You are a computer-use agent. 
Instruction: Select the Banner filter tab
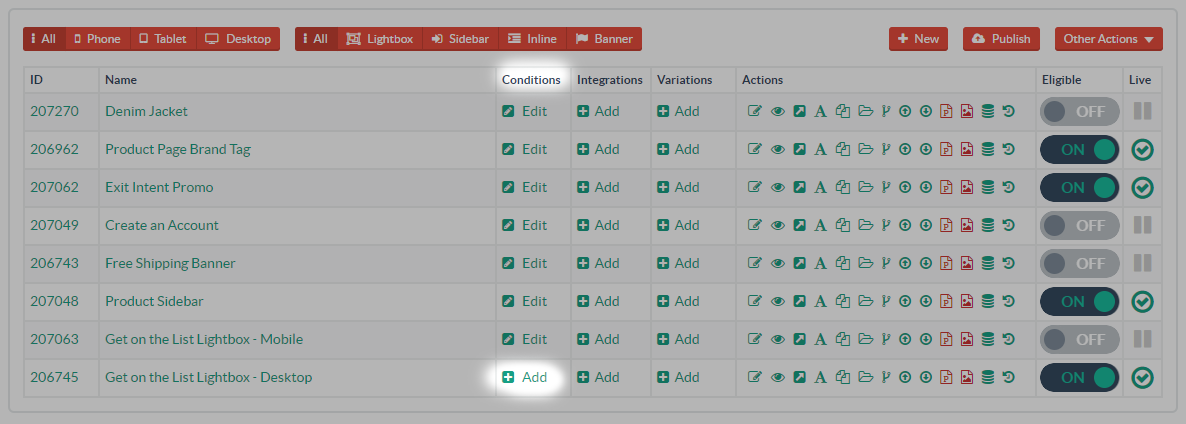click(604, 39)
